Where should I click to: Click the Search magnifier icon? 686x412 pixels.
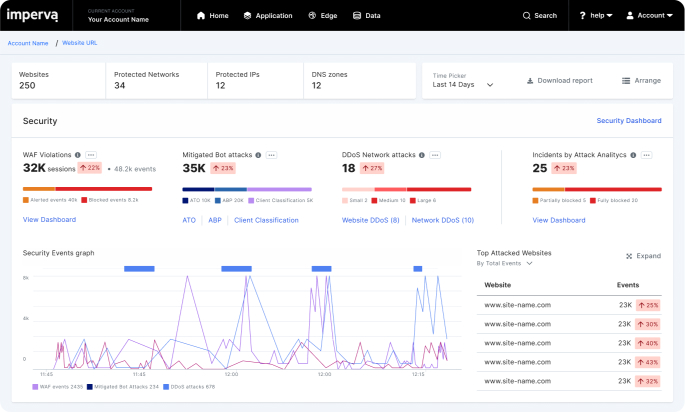[x=528, y=16]
